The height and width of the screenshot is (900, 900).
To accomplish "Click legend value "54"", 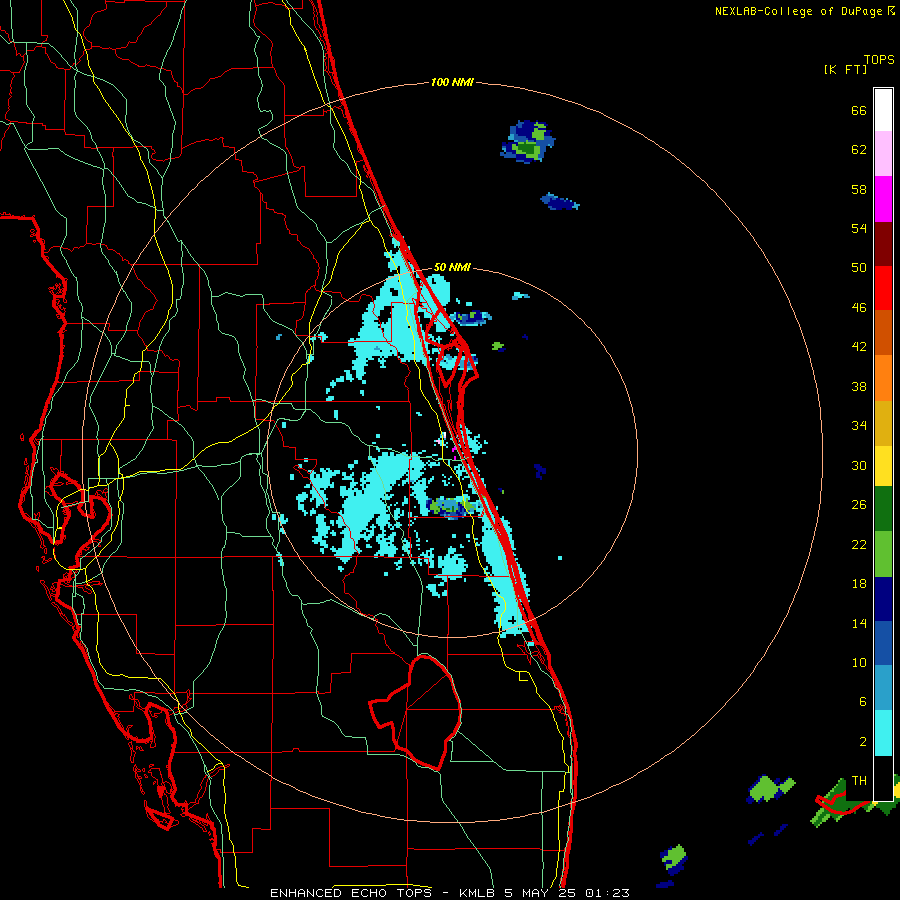I will 859,228.
